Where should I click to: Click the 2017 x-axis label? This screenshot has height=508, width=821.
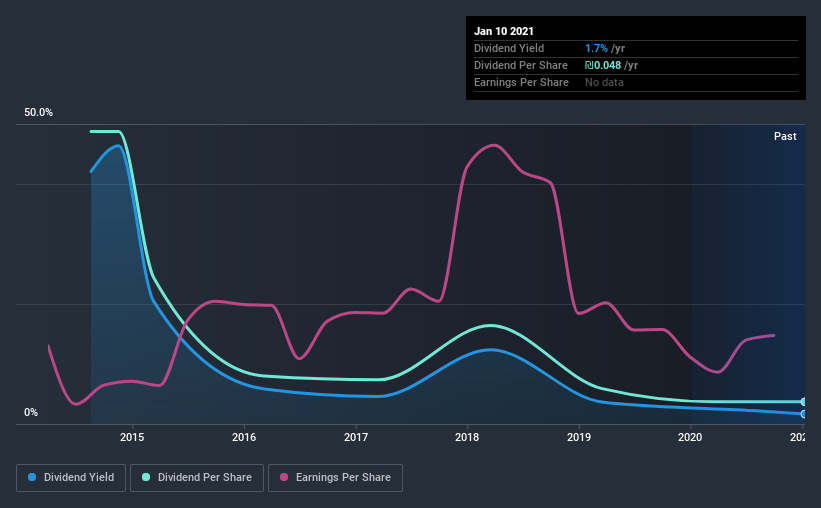coord(356,437)
